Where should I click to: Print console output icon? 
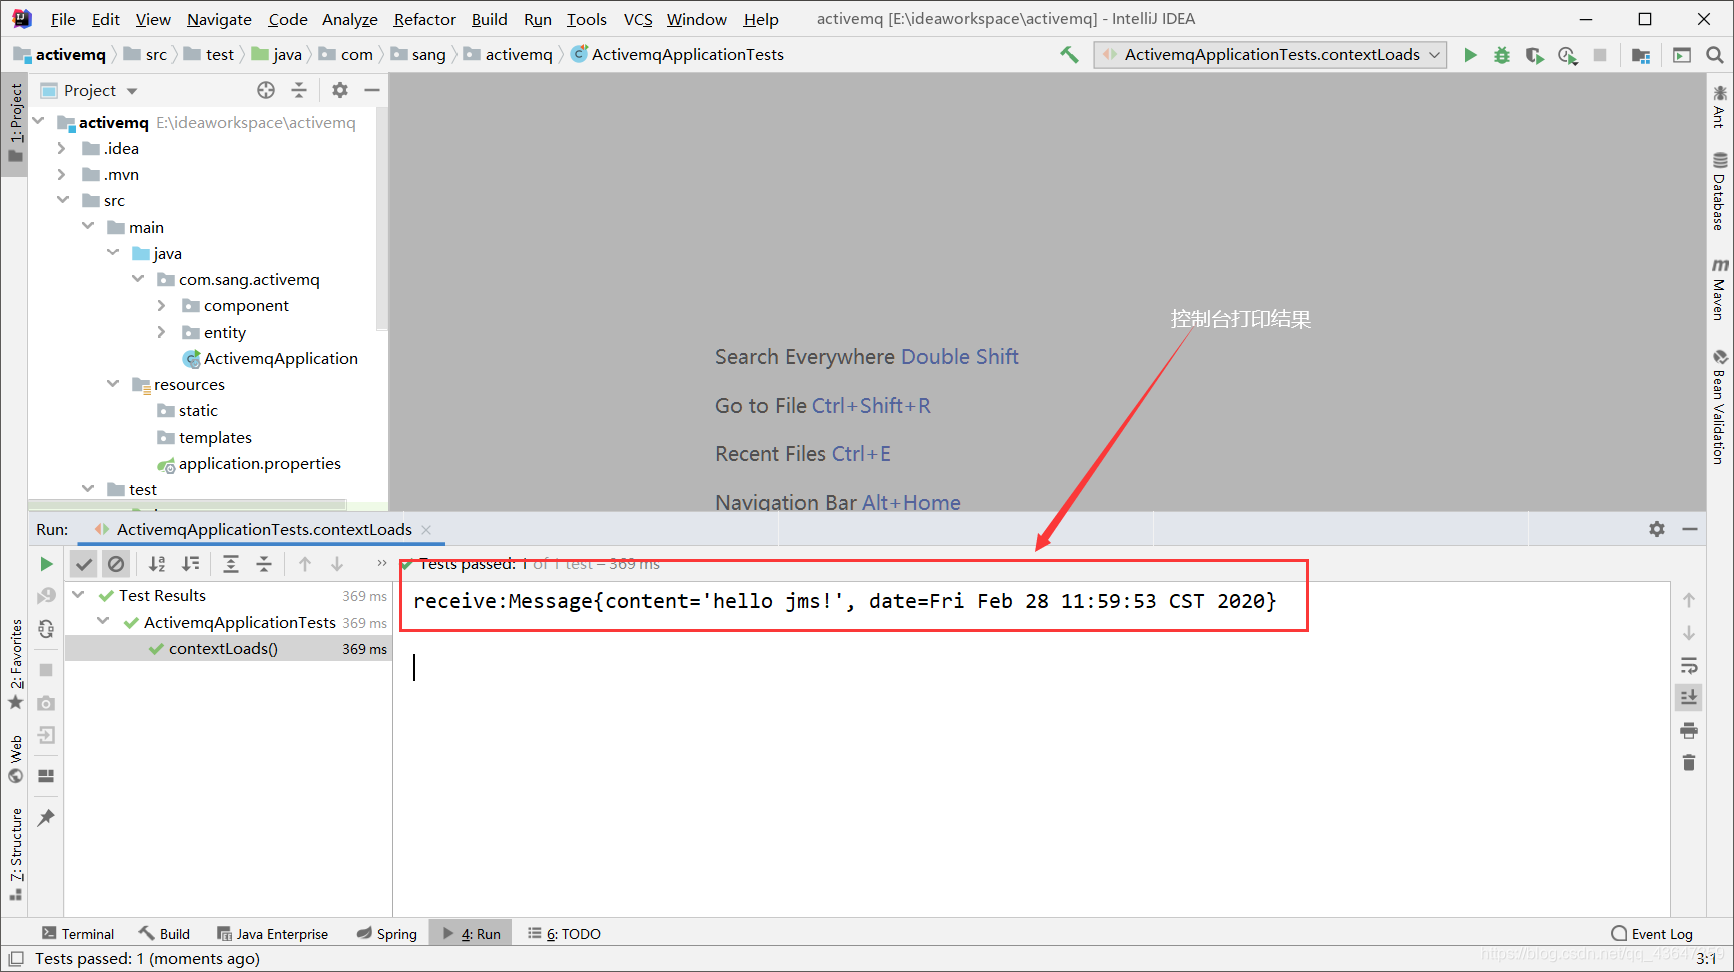tap(1689, 730)
